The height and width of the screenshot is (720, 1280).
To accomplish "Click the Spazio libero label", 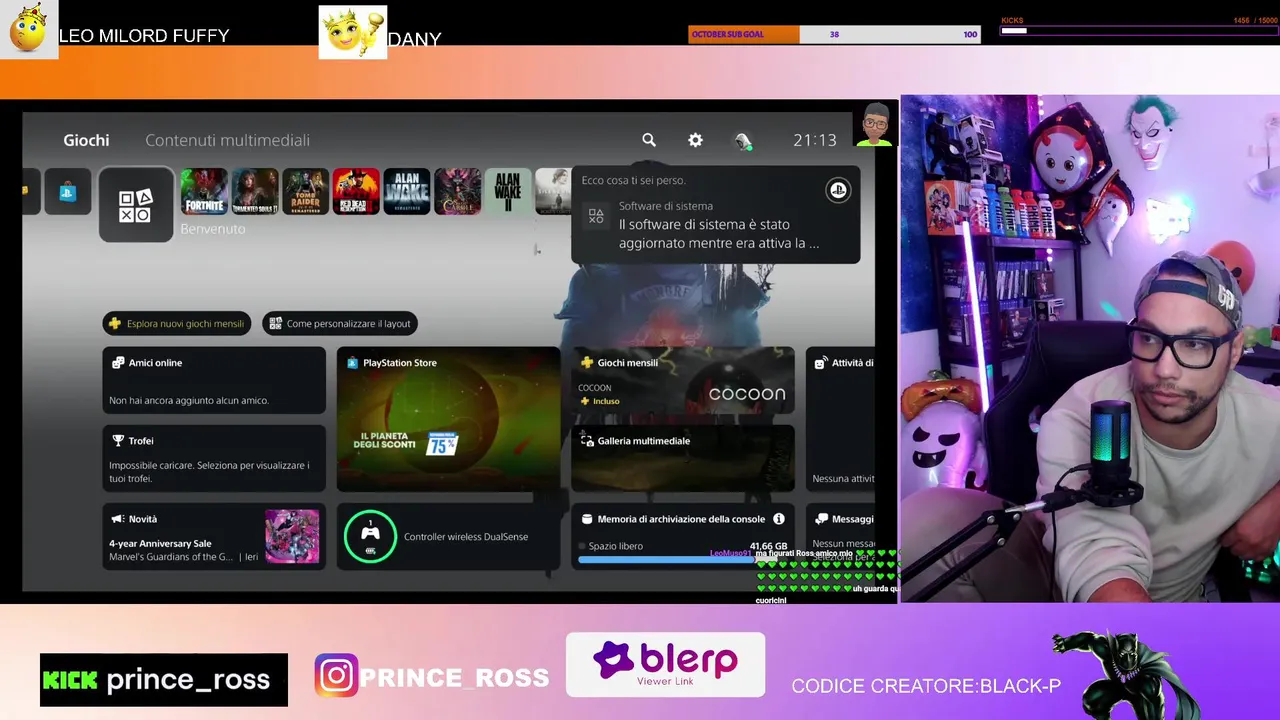I will point(616,546).
